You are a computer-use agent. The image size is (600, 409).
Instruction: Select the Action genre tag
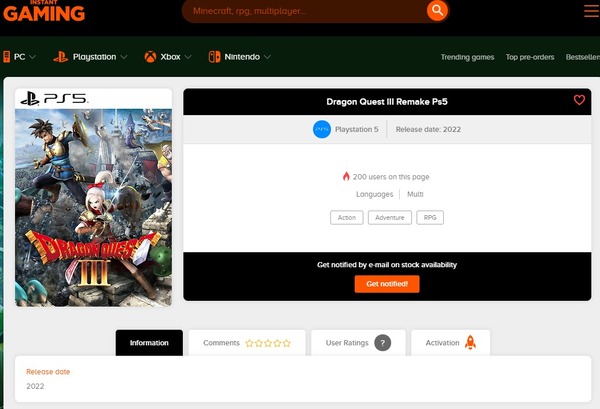tap(347, 217)
